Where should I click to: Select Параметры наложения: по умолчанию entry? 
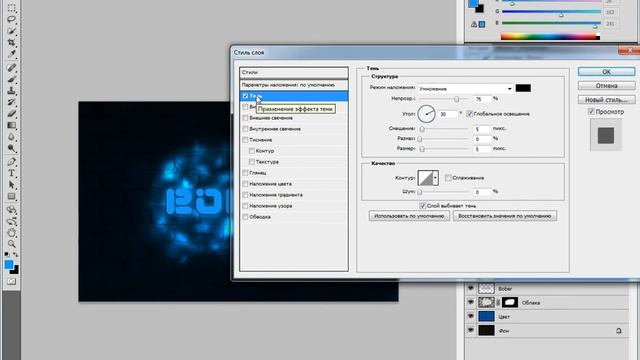pos(294,85)
